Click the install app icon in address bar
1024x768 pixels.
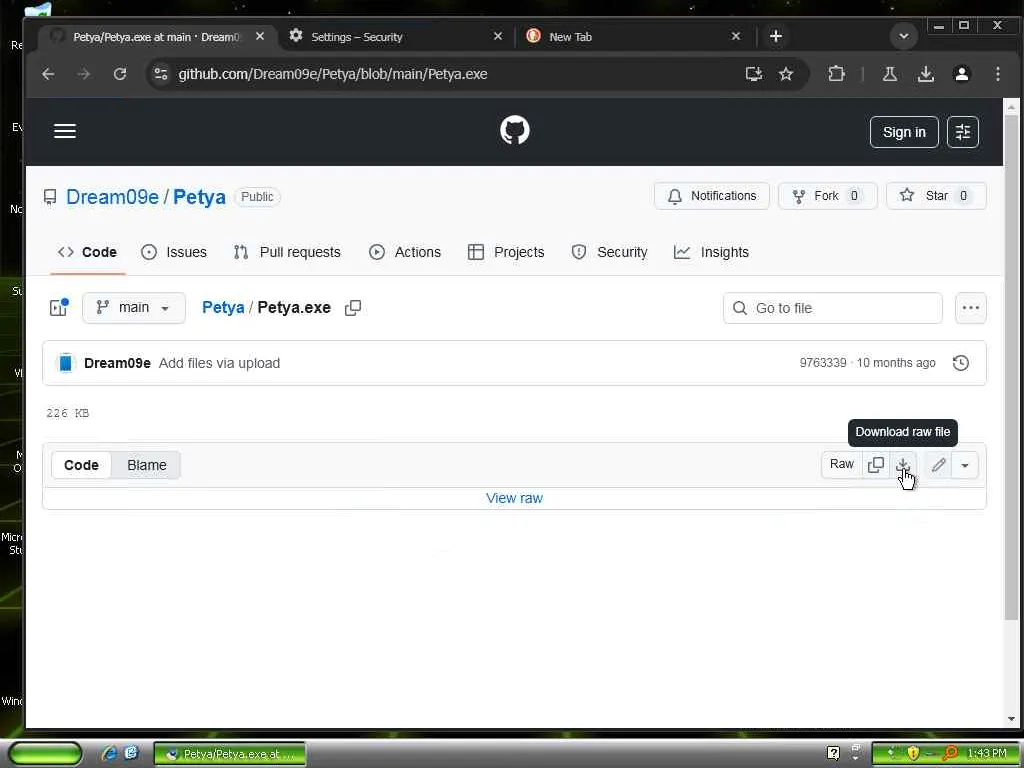[x=754, y=74]
